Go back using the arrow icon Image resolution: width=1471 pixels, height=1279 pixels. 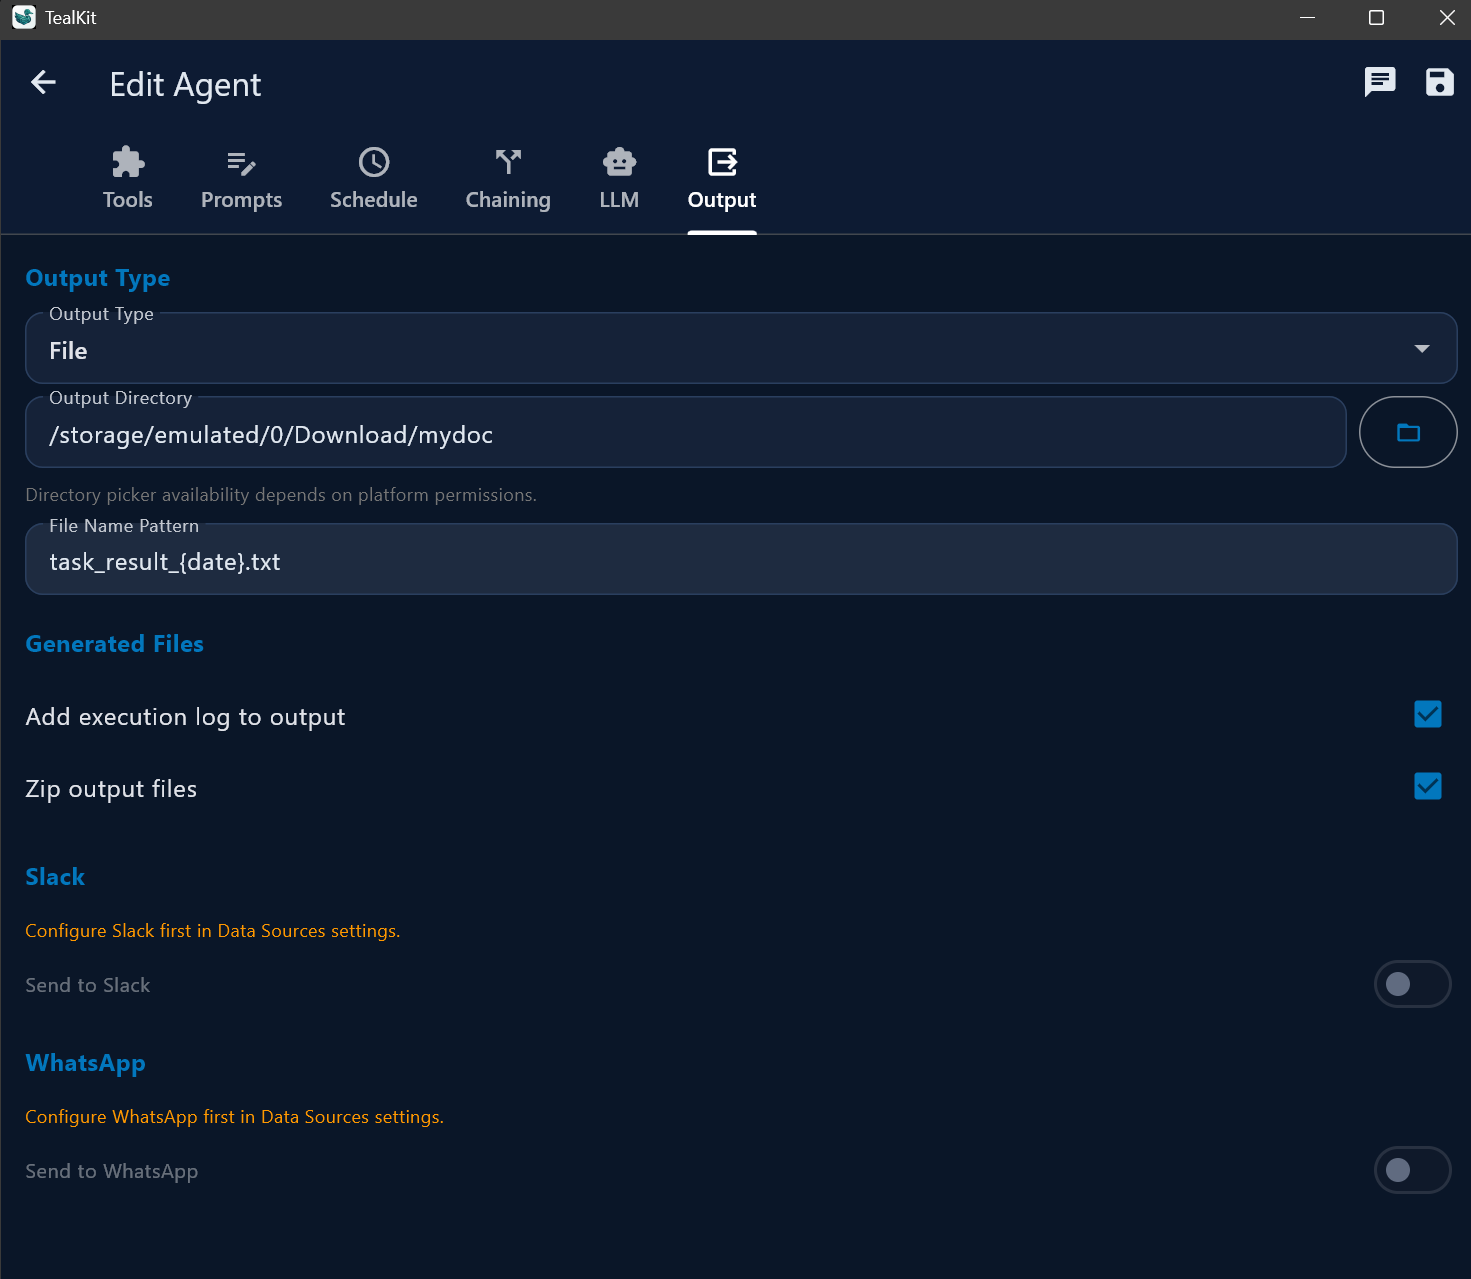point(43,82)
